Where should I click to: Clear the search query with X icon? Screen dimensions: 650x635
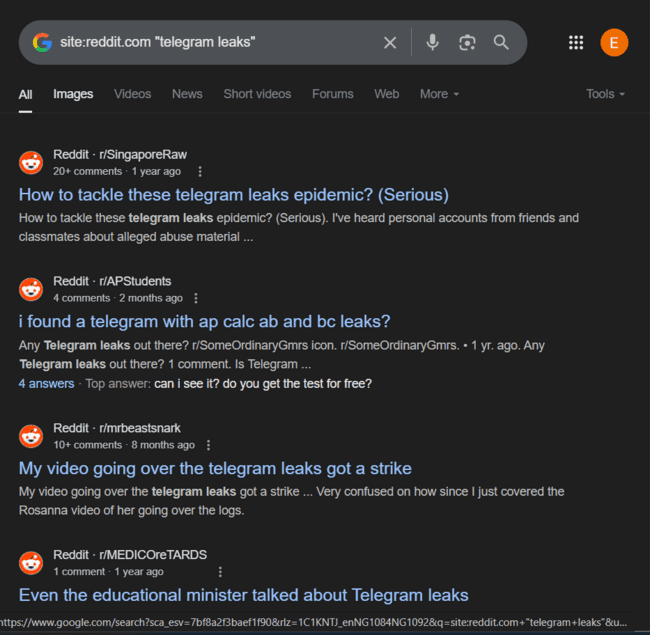click(x=390, y=42)
